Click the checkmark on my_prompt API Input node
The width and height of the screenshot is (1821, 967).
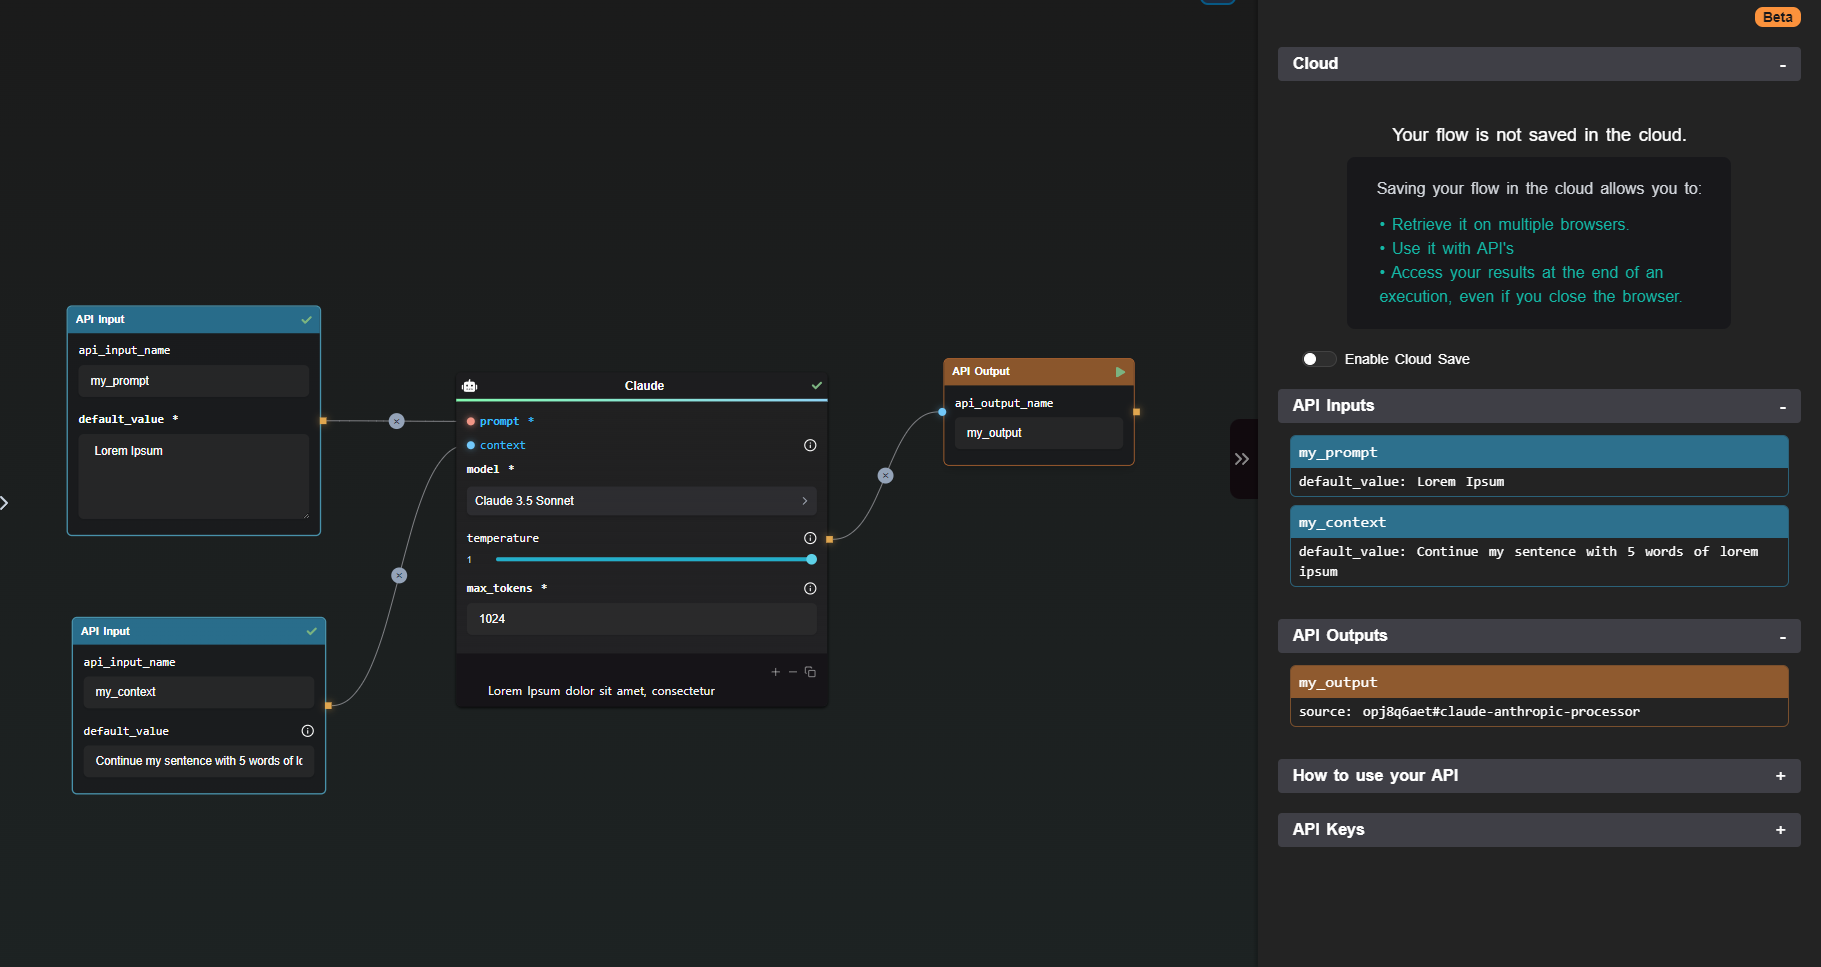coord(306,320)
